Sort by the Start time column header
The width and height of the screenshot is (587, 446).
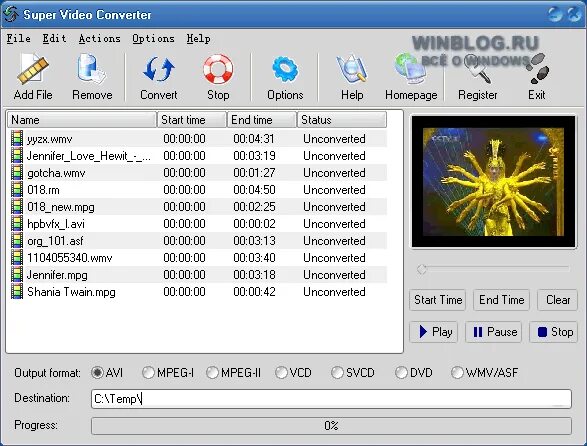[192, 120]
